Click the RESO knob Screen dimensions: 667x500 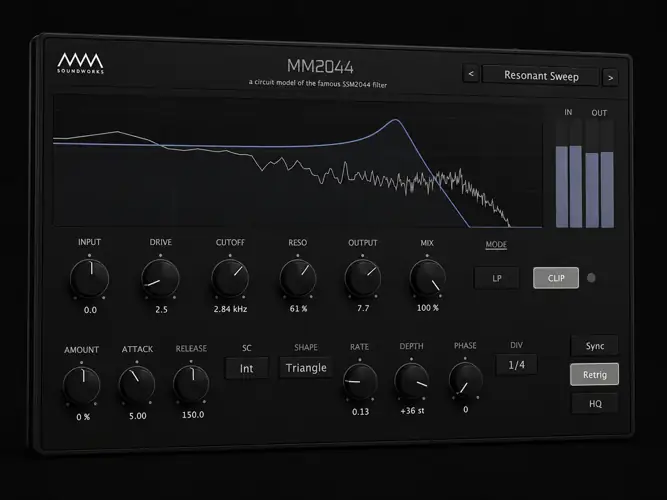pos(298,278)
